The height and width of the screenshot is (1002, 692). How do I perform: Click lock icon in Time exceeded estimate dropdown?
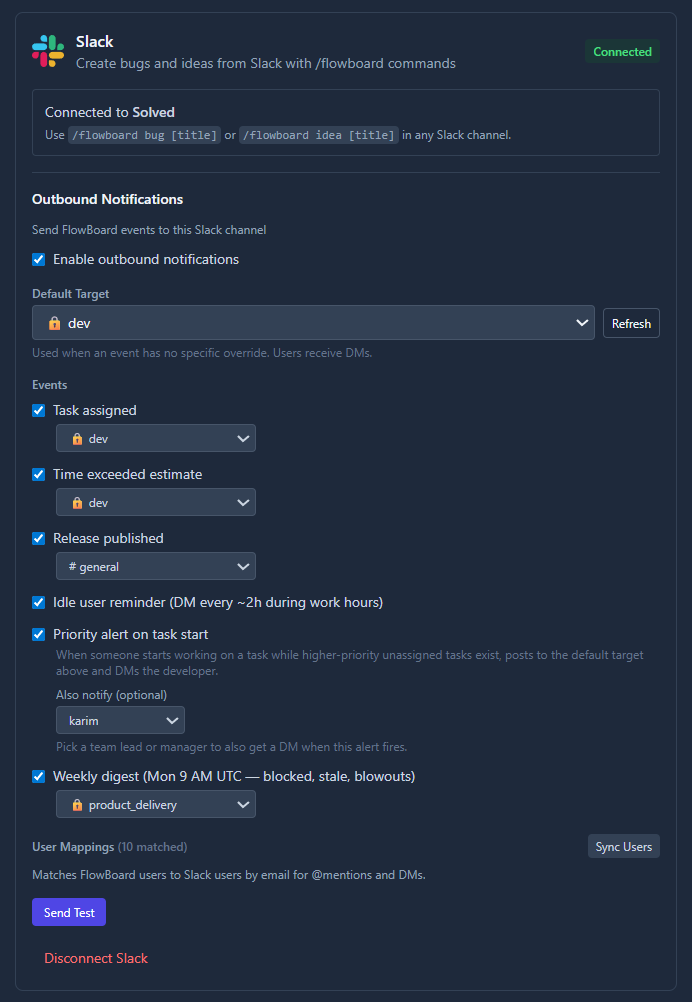point(77,503)
